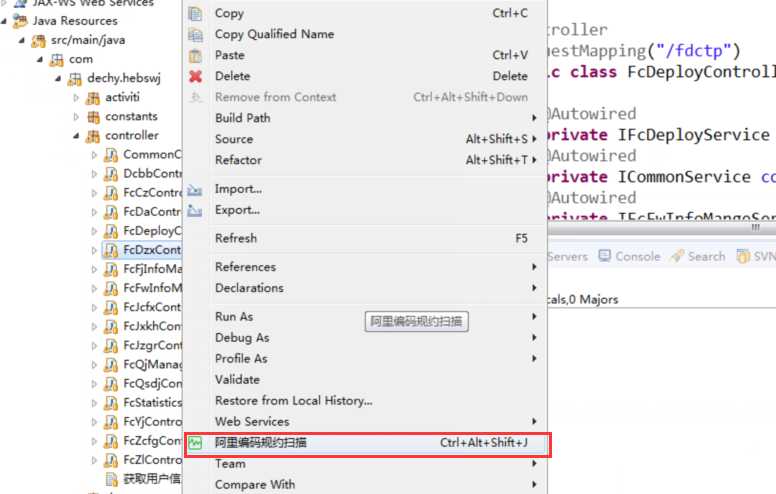This screenshot has width=776, height=494.
Task: Expand the FcDzxCont class node
Action: (x=95, y=250)
